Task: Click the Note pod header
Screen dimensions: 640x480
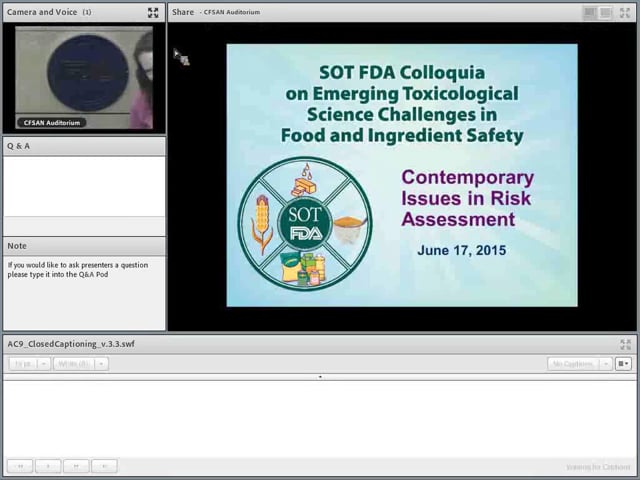Action: 84,246
